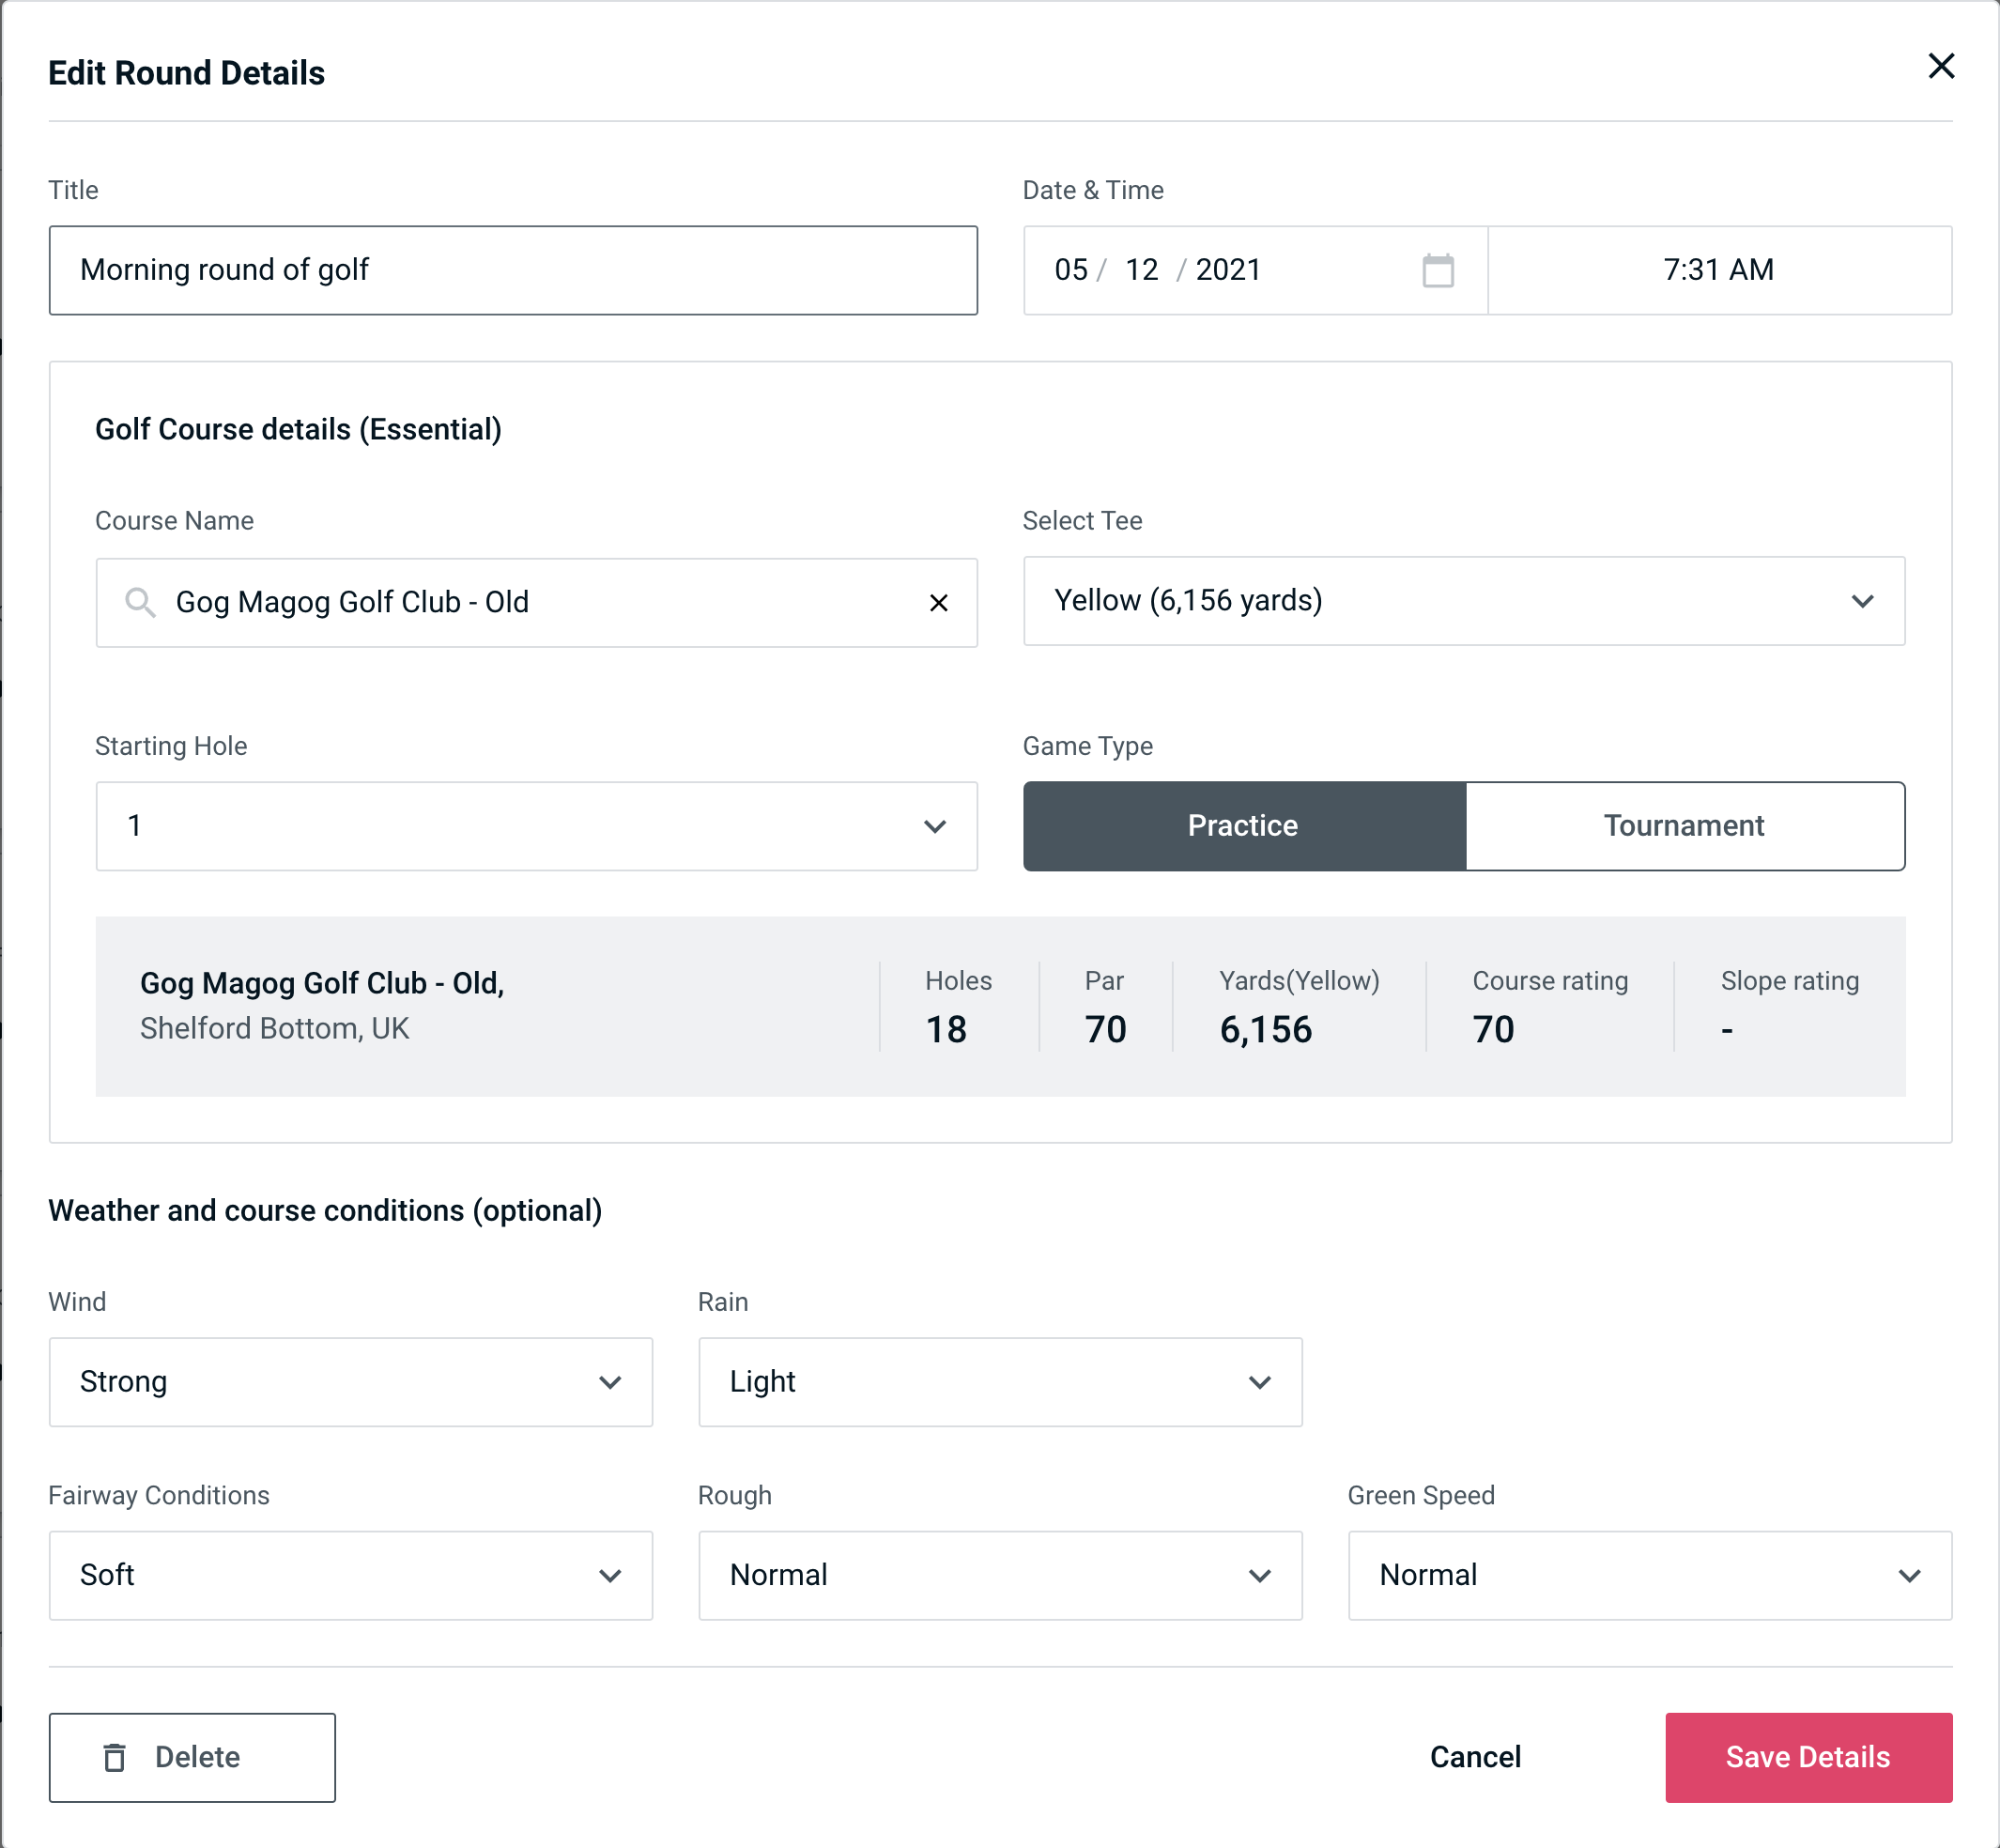Open the Wind condition dropdown
The image size is (2000, 1848).
348,1381
